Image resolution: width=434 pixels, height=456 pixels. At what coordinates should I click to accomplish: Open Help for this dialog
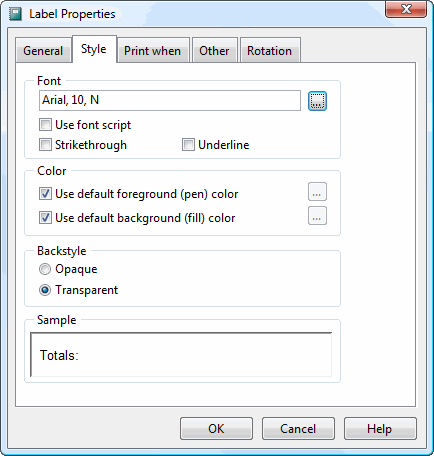[x=380, y=429]
